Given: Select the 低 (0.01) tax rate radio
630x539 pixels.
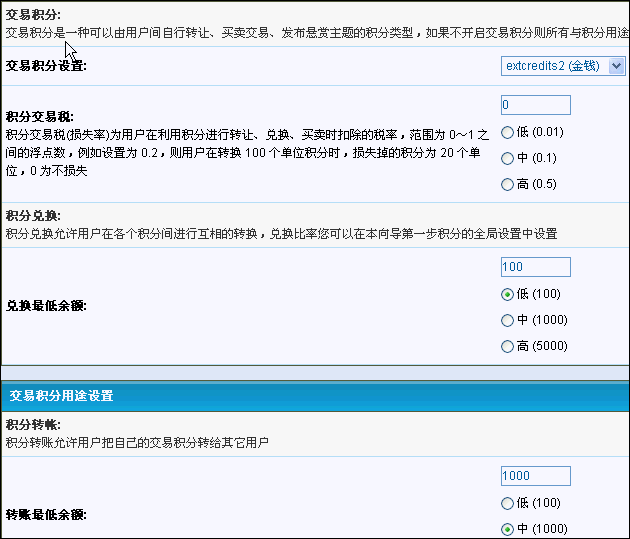Looking at the screenshot, I should 508,132.
